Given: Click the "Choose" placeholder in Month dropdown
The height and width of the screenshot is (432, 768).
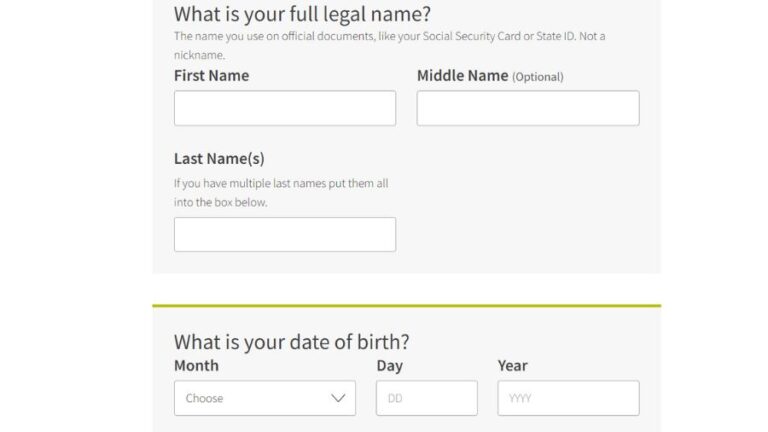Looking at the screenshot, I should coord(204,398).
